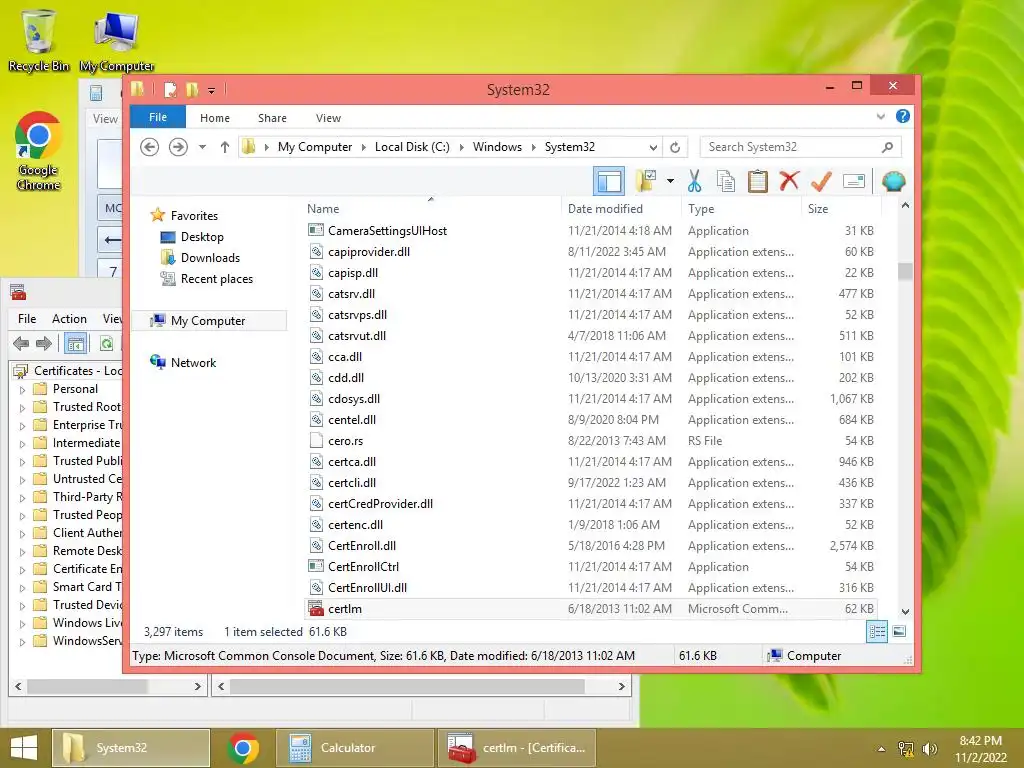Click the volume speaker tray icon
This screenshot has height=768, width=1024.
(930, 748)
